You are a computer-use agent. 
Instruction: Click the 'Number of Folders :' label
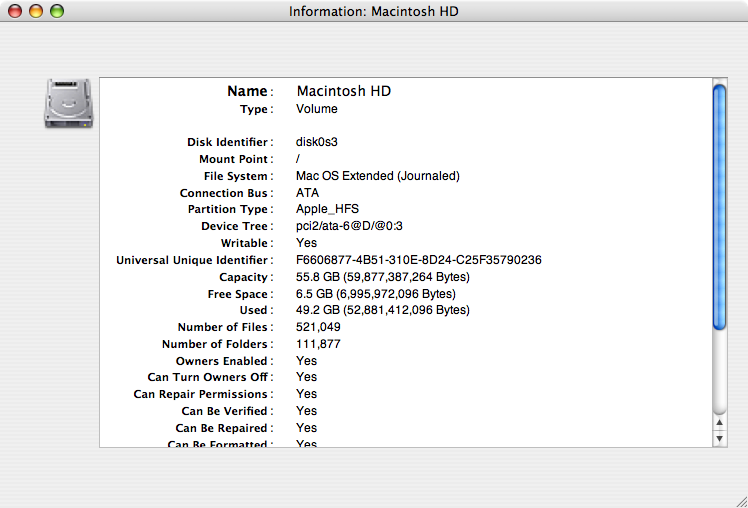(x=218, y=344)
